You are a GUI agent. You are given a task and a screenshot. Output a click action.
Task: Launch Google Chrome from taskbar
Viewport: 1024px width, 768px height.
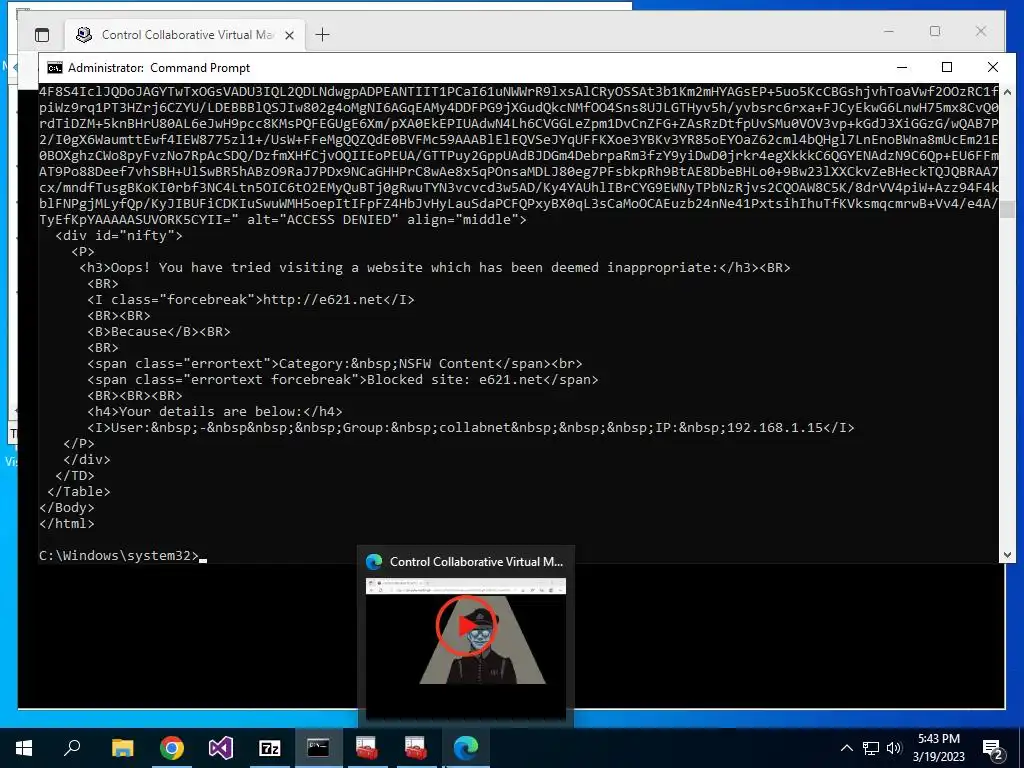(171, 748)
